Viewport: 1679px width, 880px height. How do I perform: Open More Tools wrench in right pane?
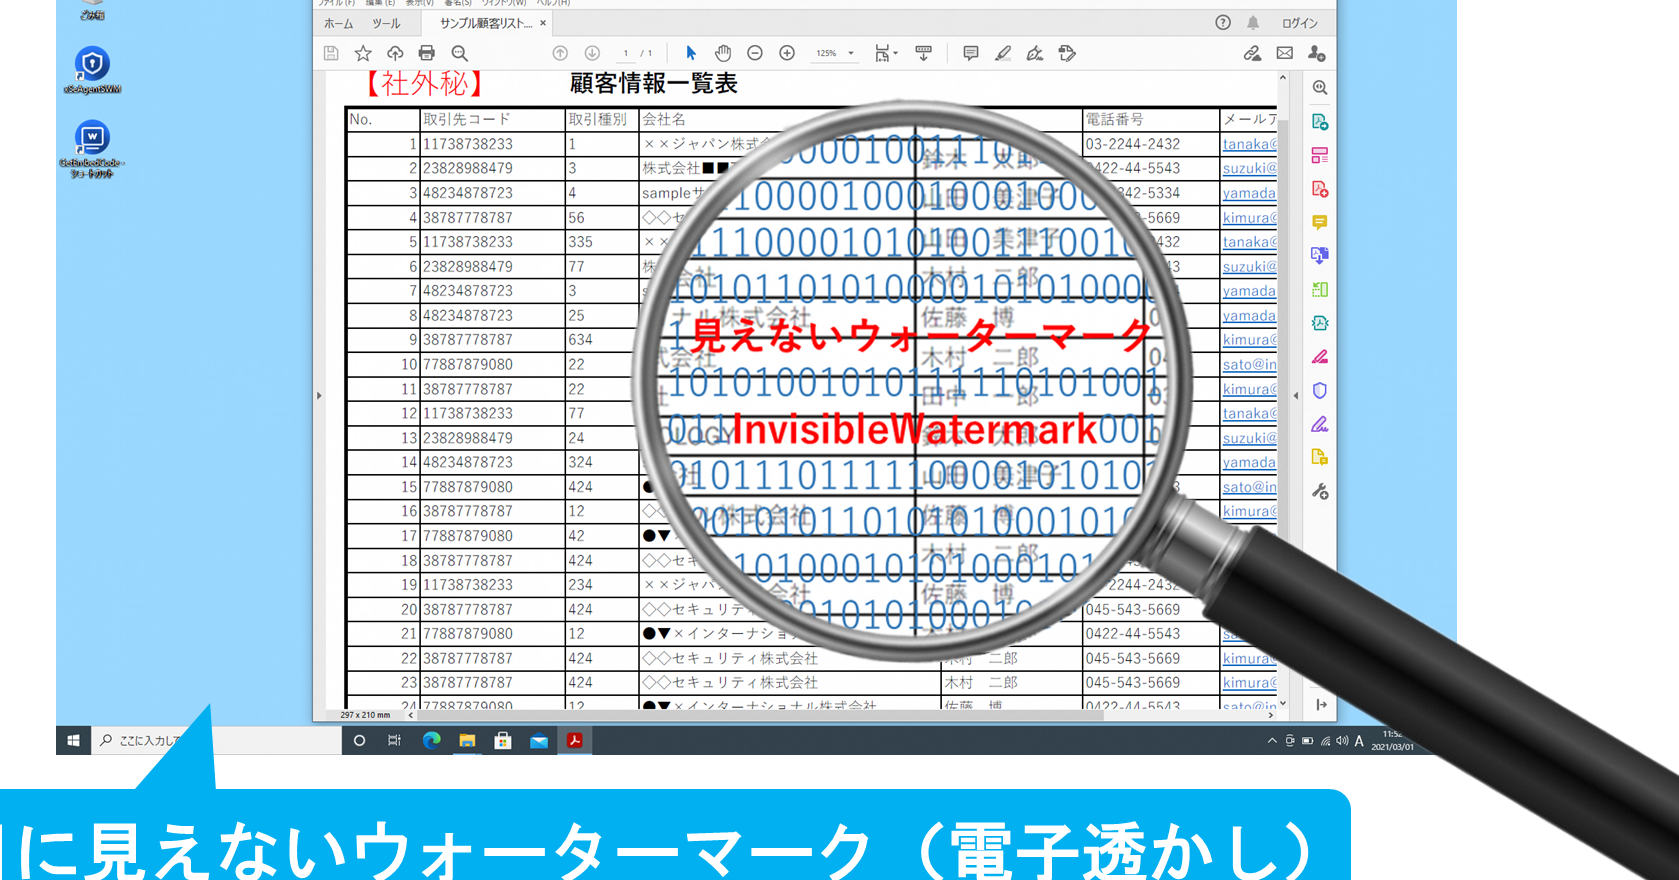pyautogui.click(x=1320, y=491)
